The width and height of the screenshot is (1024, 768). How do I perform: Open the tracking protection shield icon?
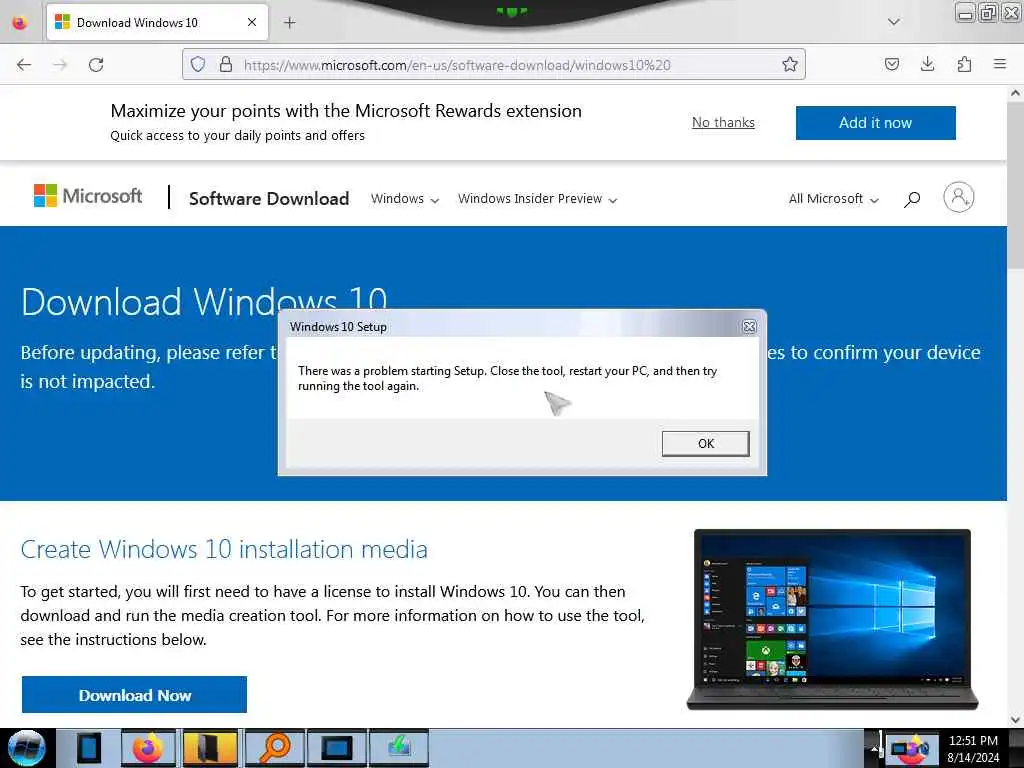pos(198,64)
